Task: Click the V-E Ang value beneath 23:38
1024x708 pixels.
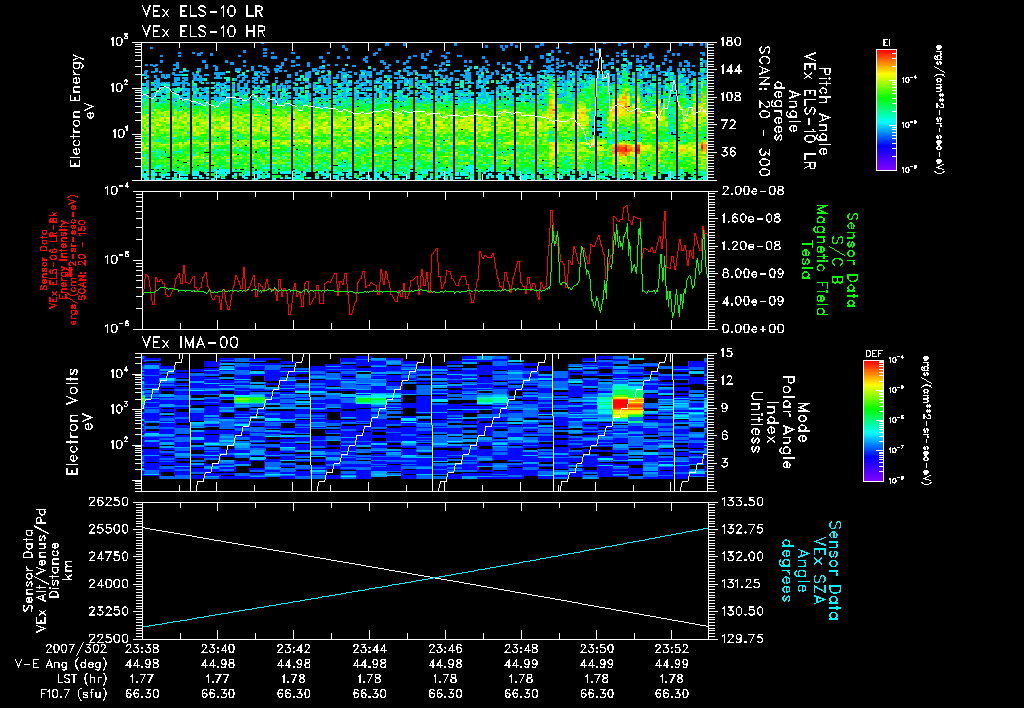Action: (x=142, y=664)
